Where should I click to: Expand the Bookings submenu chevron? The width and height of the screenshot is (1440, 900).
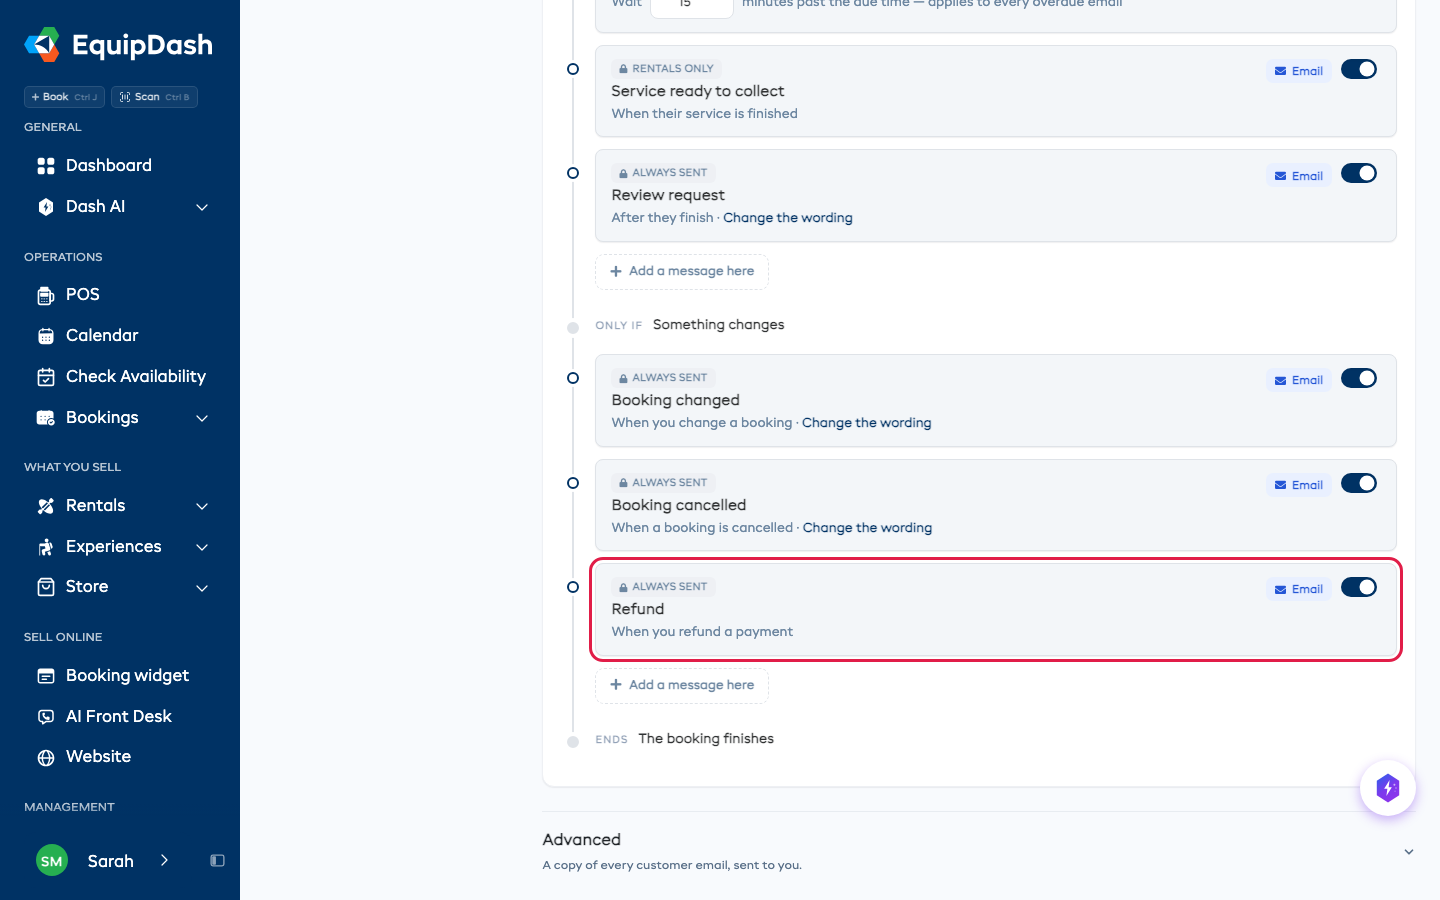tap(202, 418)
